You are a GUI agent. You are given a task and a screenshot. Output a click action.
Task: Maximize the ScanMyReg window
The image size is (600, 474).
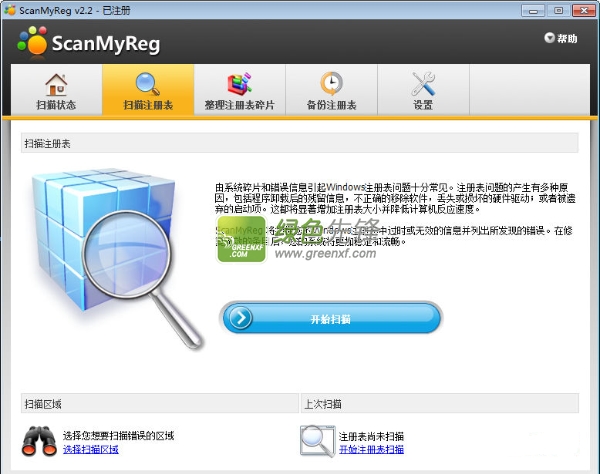pos(558,10)
